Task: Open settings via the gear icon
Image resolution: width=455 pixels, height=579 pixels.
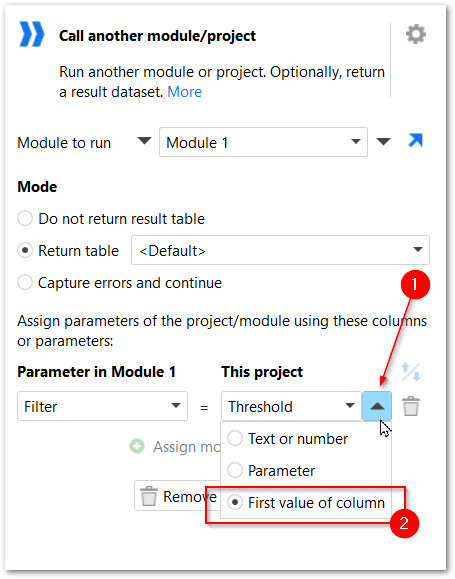Action: pos(416,34)
